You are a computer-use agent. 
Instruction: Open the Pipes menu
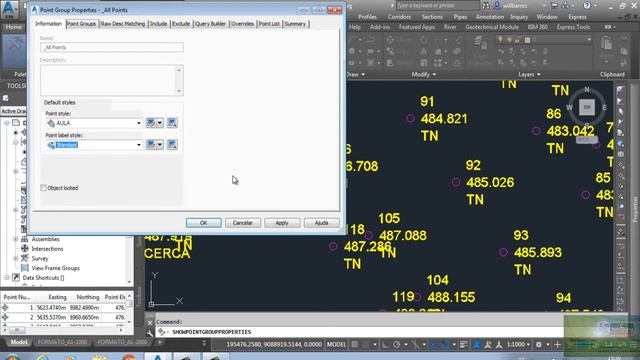click(x=460, y=17)
